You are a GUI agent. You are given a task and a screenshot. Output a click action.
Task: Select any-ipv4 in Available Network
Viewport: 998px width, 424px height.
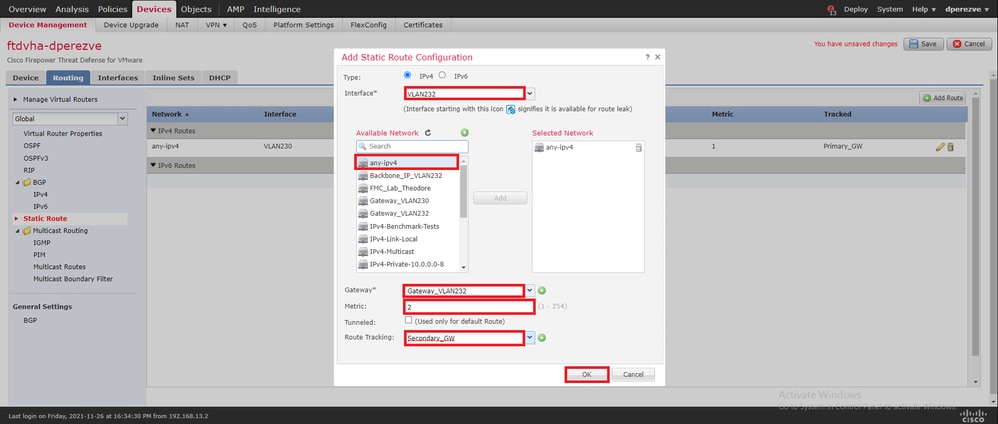(x=406, y=162)
